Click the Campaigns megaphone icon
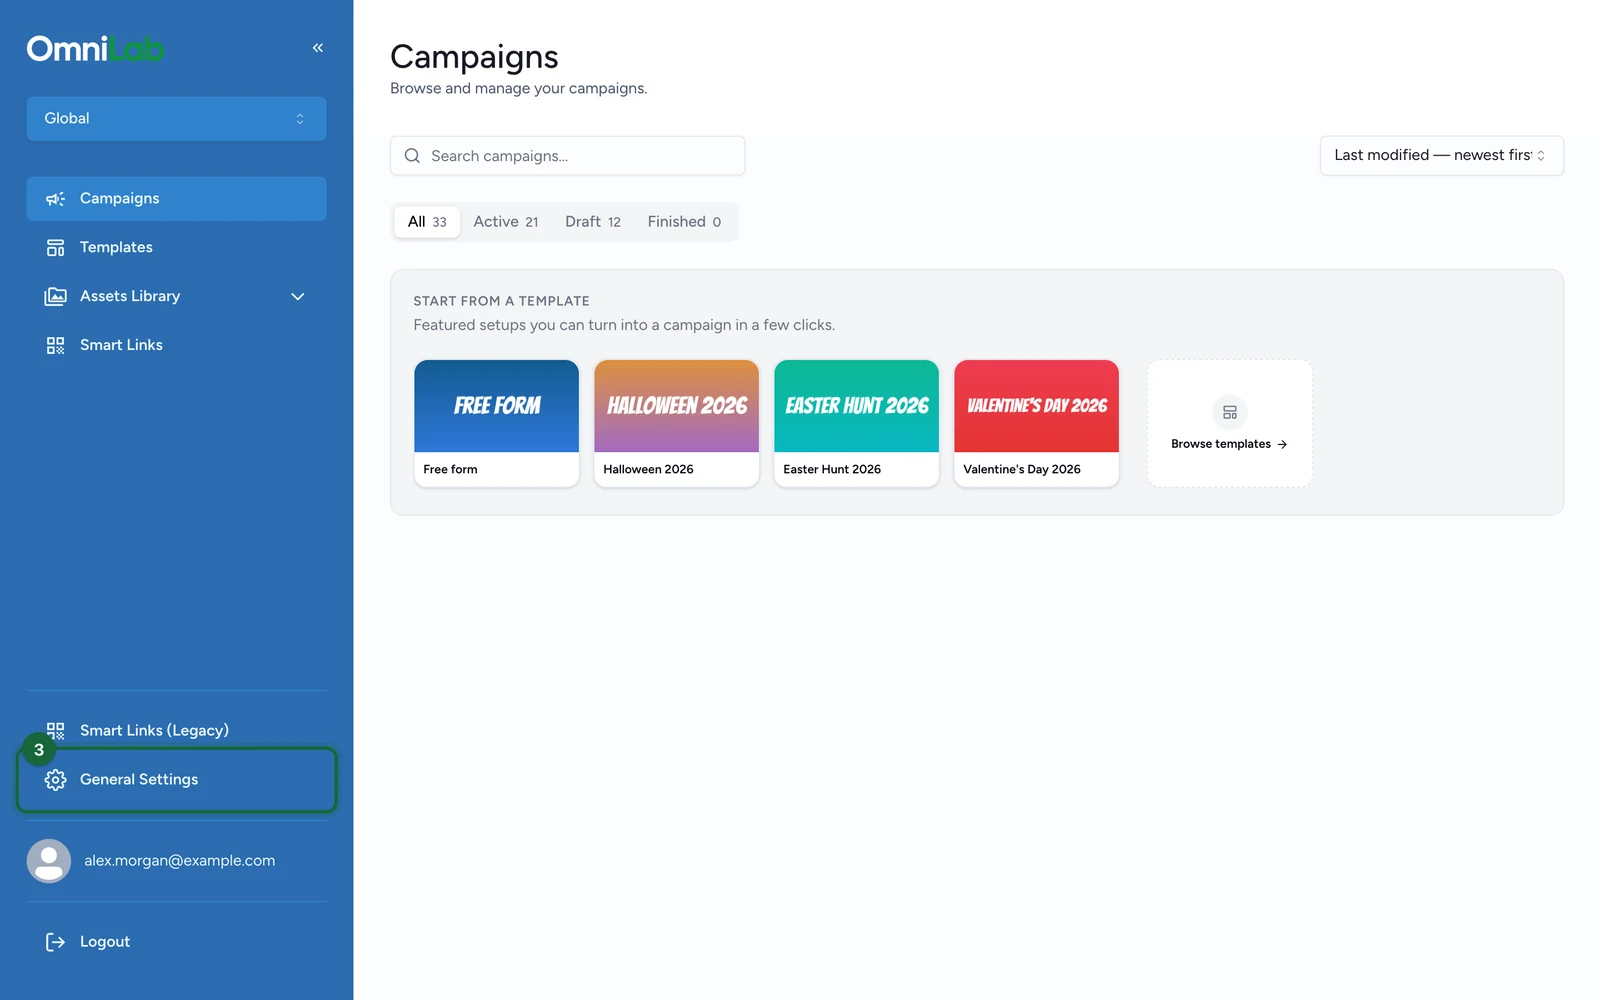1600x1000 pixels. [56, 199]
